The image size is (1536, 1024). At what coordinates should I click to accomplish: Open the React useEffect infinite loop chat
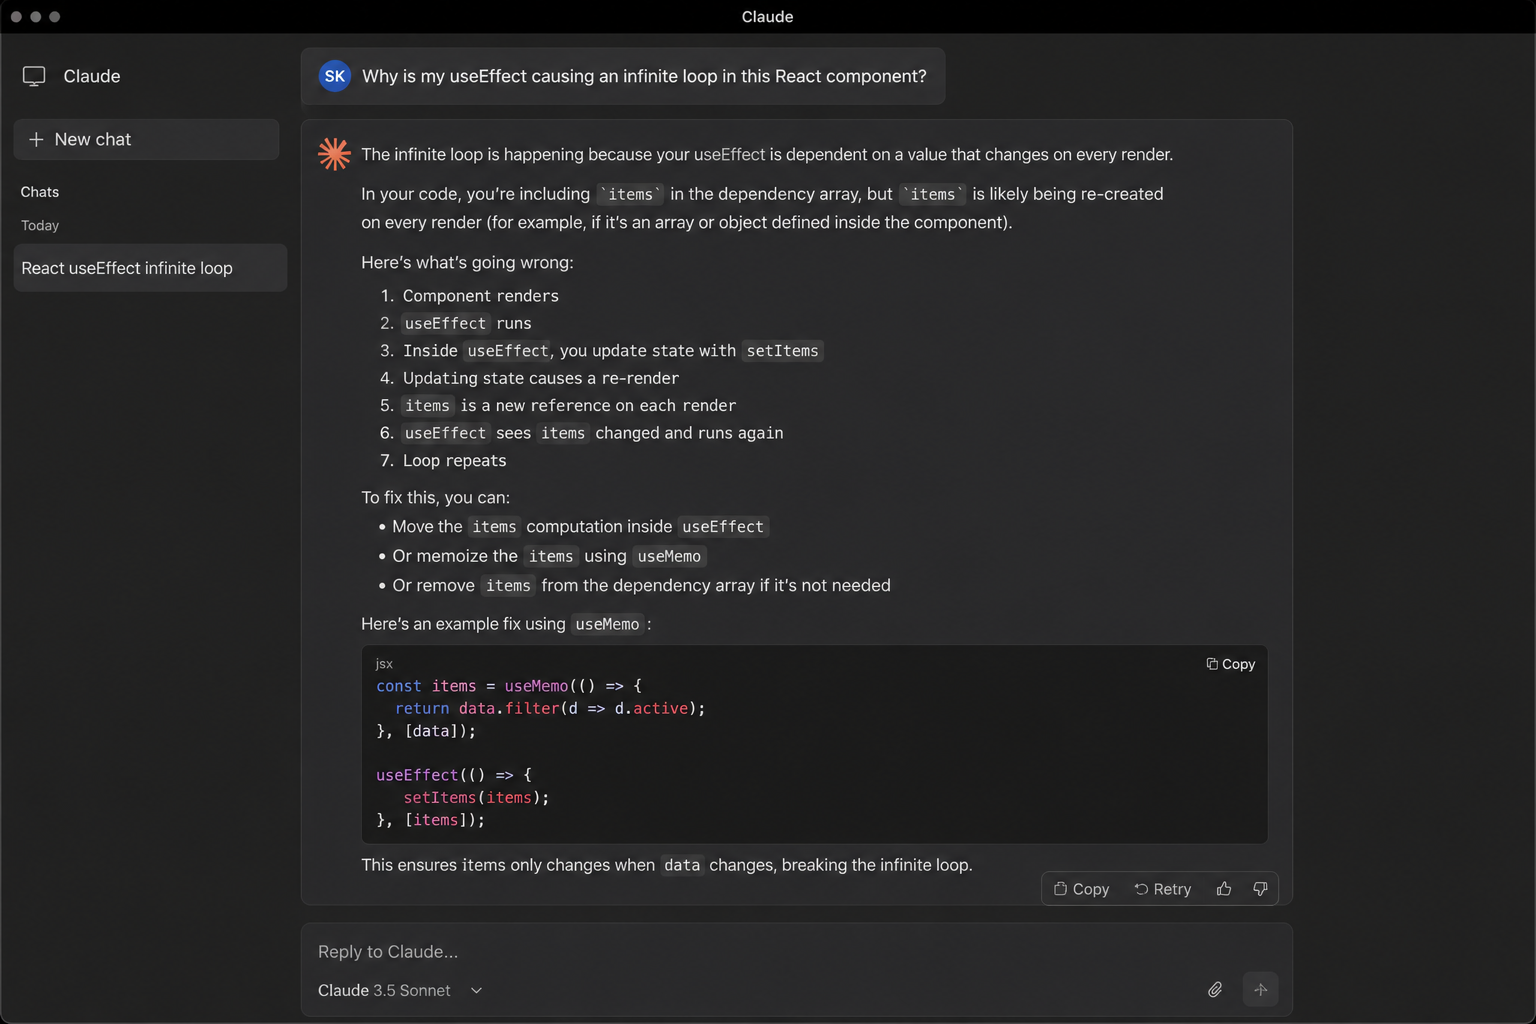(x=150, y=268)
